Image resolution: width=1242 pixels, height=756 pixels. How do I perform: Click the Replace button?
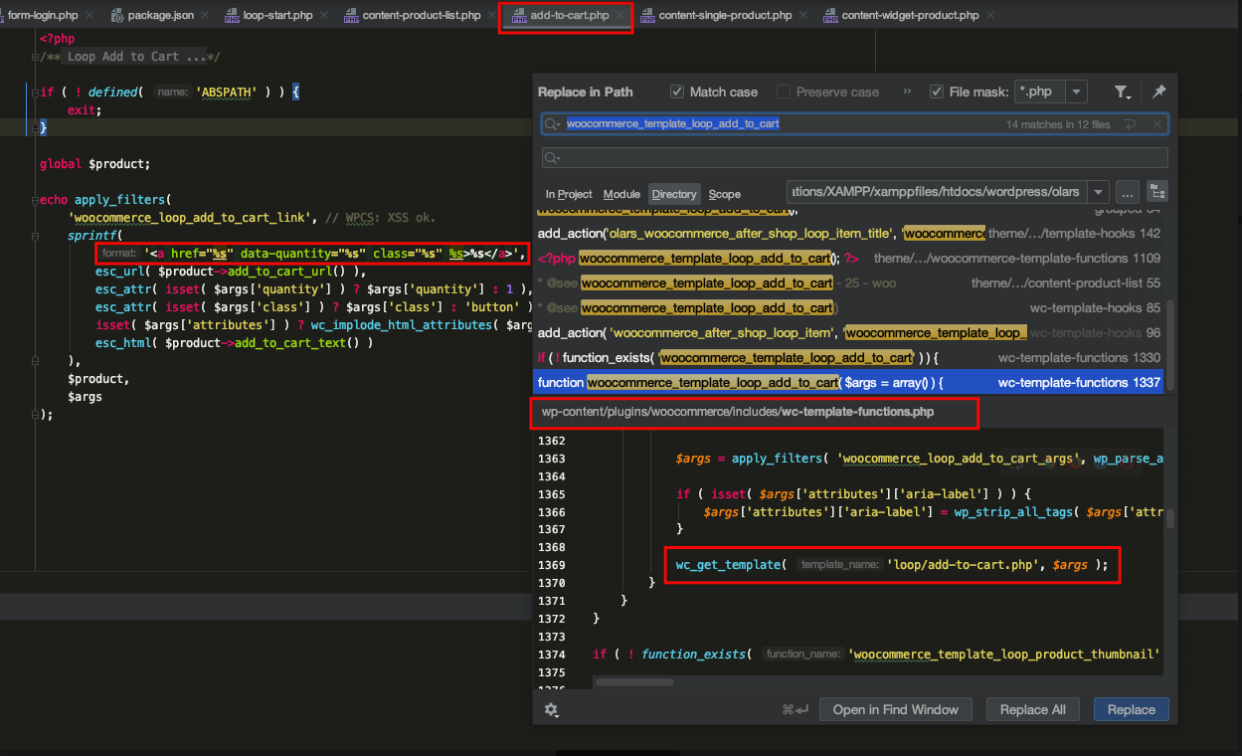pyautogui.click(x=1131, y=710)
